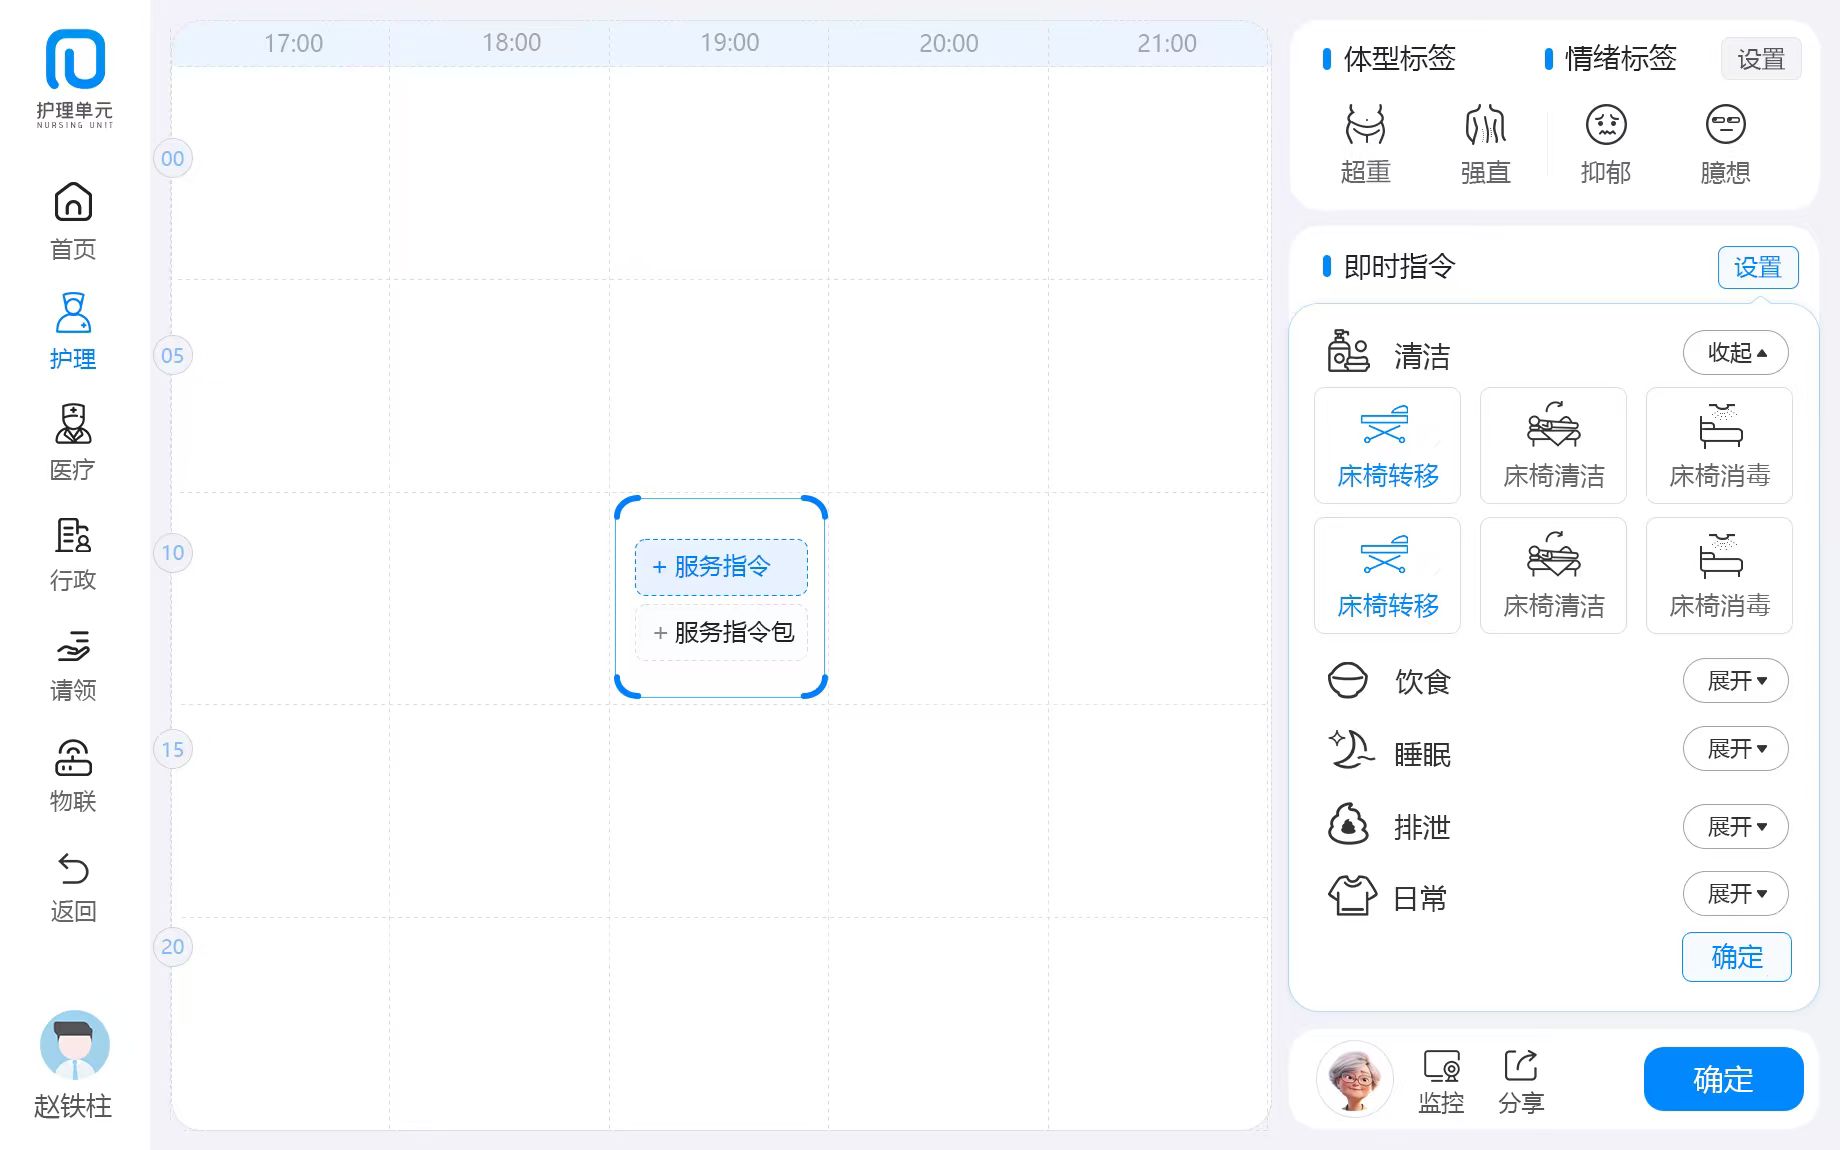Click 设置 next to 即时指令
The width and height of the screenshot is (1840, 1150).
click(x=1757, y=267)
